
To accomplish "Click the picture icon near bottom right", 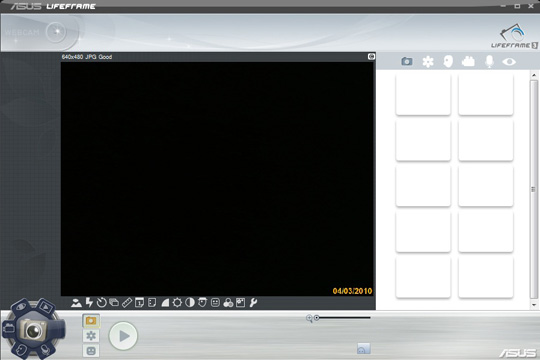I will 364,348.
